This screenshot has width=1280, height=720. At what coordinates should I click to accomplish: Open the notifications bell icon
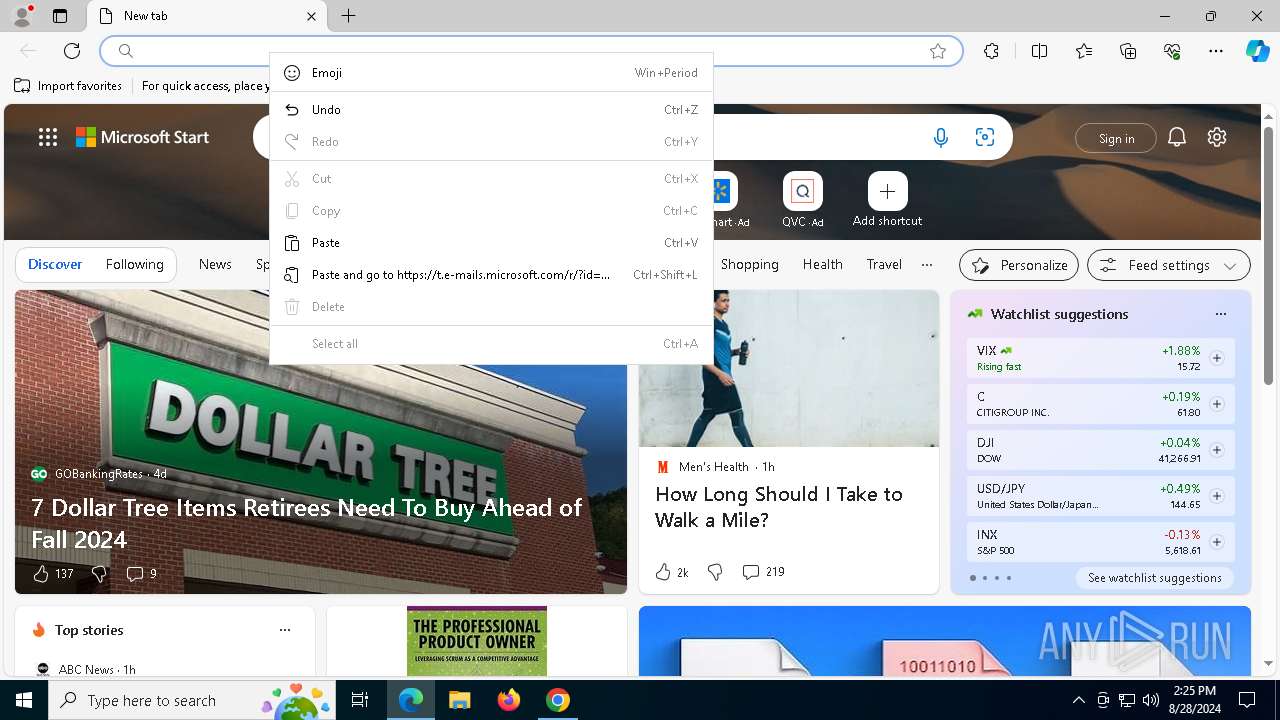(1177, 138)
